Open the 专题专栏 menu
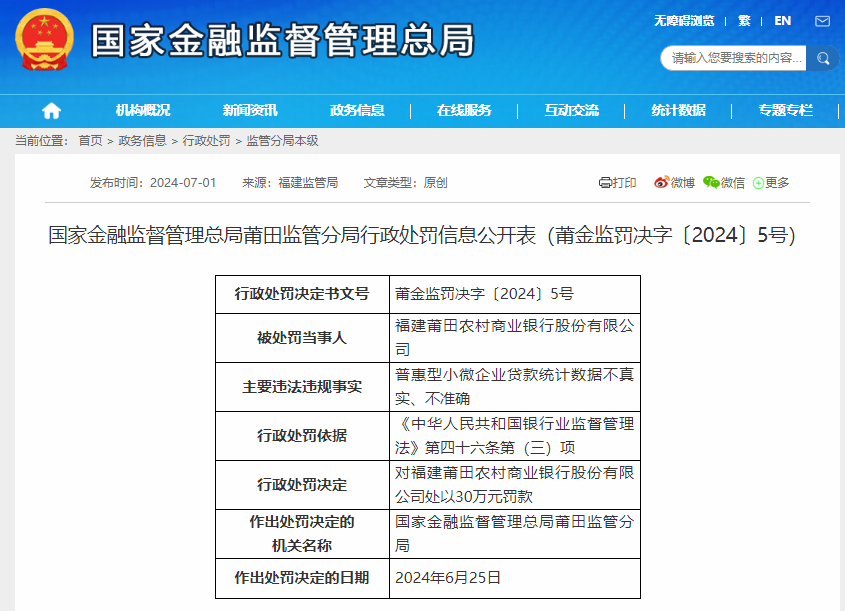Viewport: 845px width, 611px height. tap(786, 110)
